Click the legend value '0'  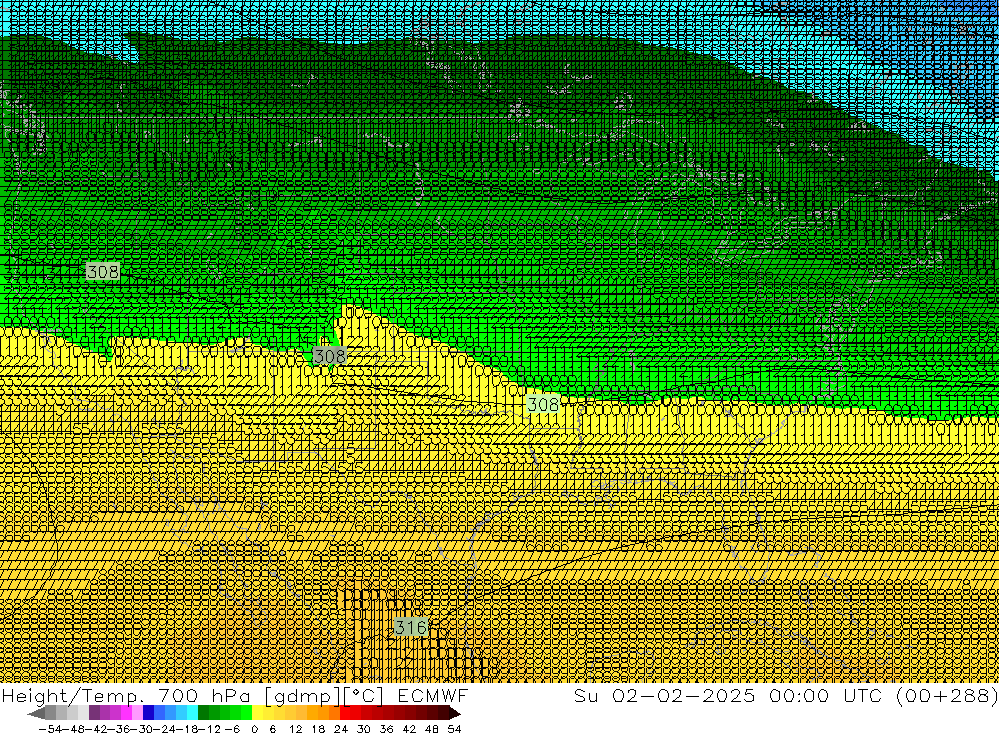click(x=254, y=729)
